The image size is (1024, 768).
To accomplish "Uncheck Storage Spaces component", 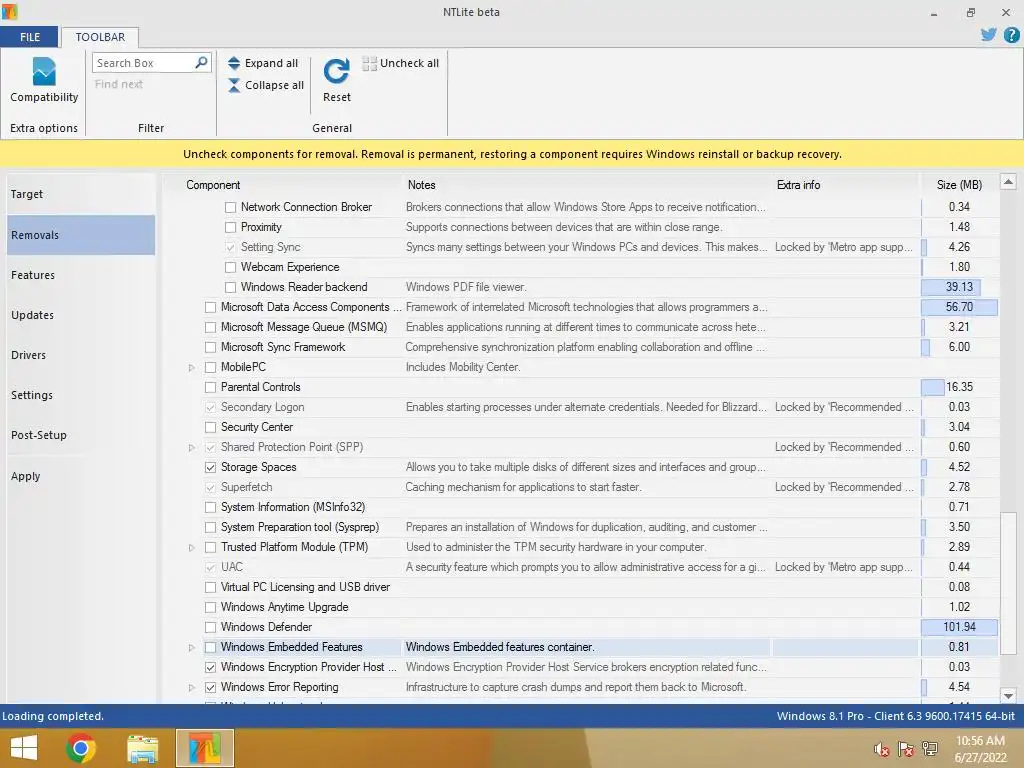I will [x=210, y=468].
